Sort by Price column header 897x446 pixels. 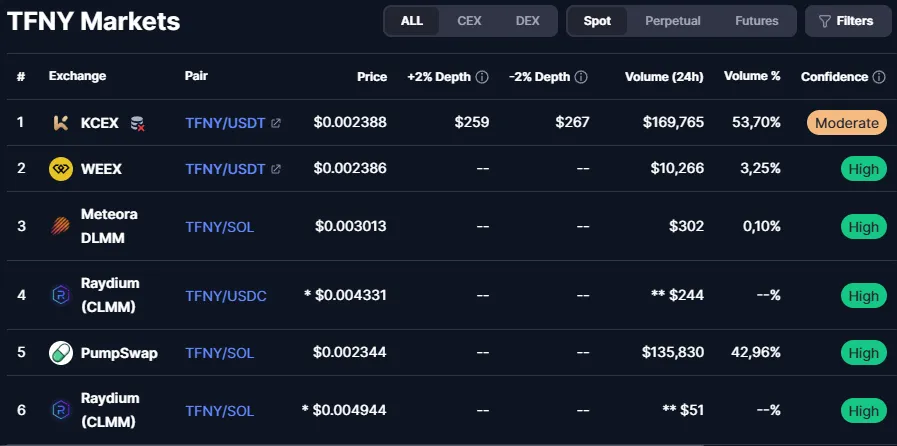(372, 77)
